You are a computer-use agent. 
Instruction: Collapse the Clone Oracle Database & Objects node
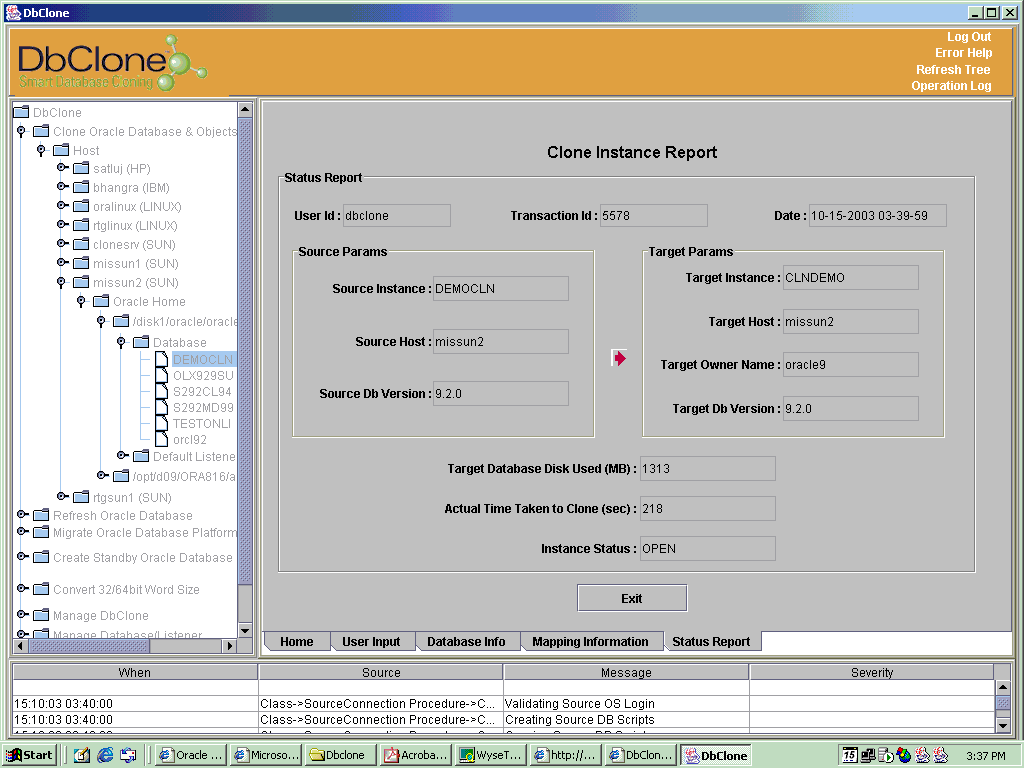pos(22,131)
